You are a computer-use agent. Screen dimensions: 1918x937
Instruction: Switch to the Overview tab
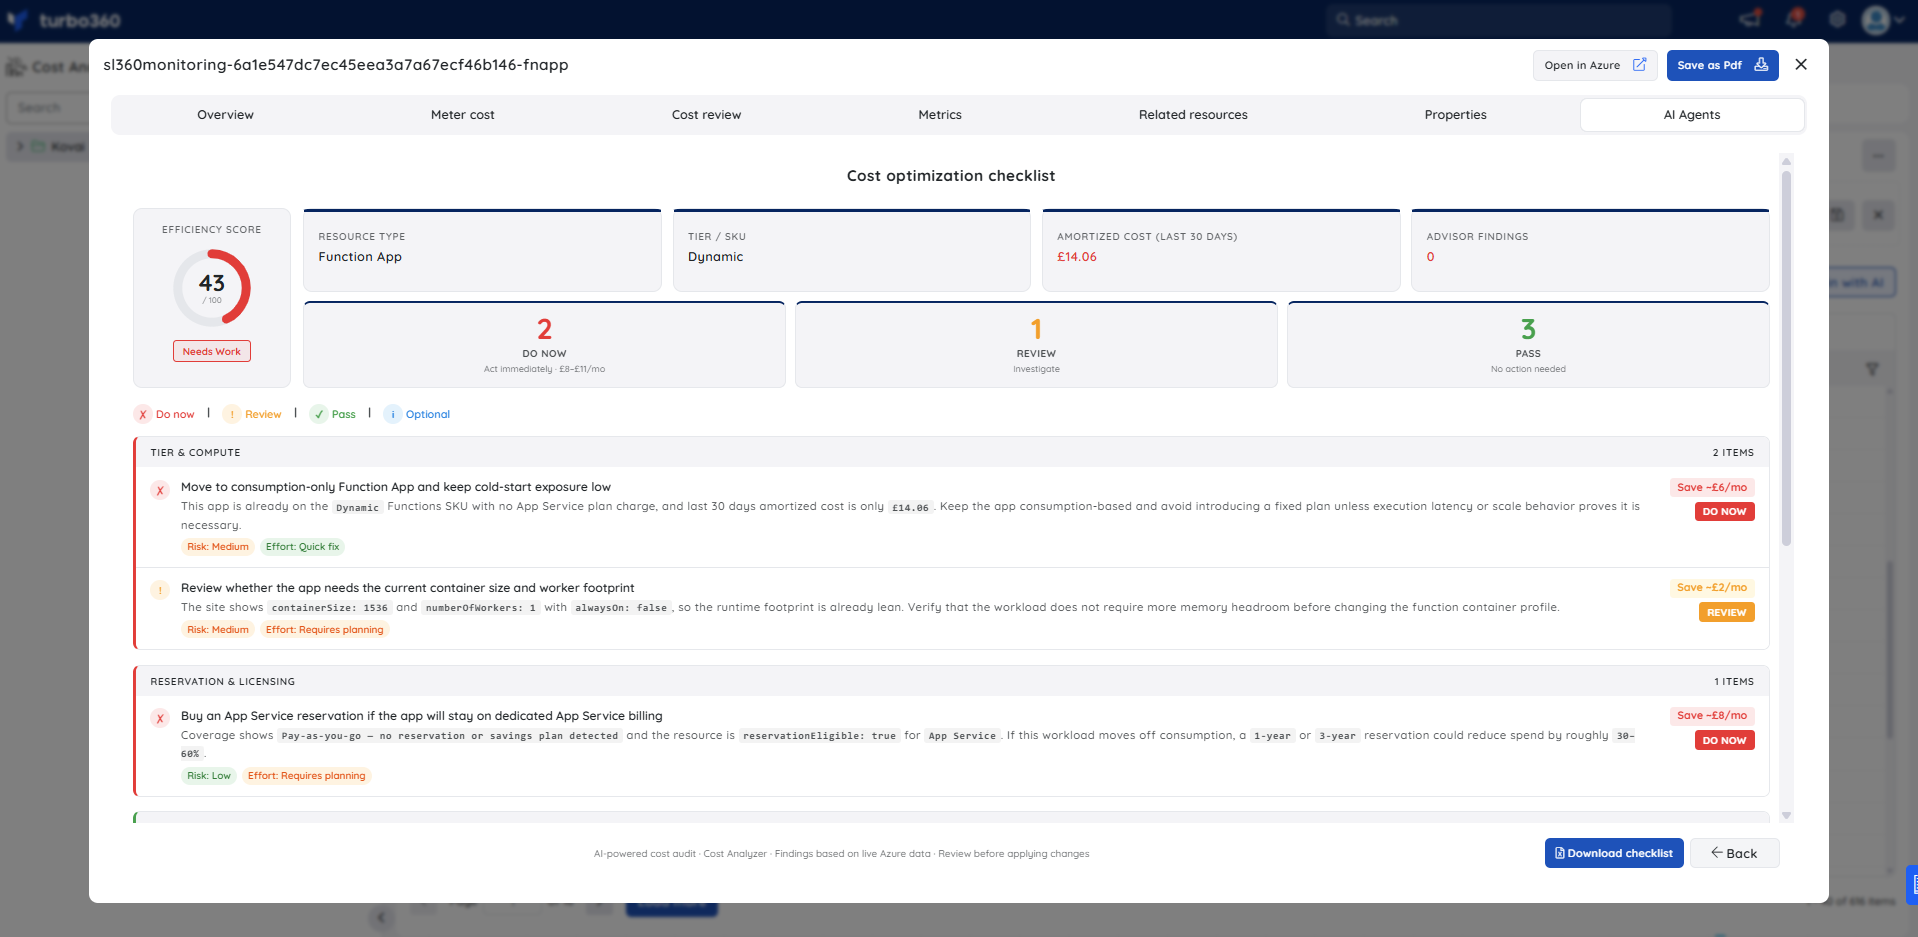225,115
